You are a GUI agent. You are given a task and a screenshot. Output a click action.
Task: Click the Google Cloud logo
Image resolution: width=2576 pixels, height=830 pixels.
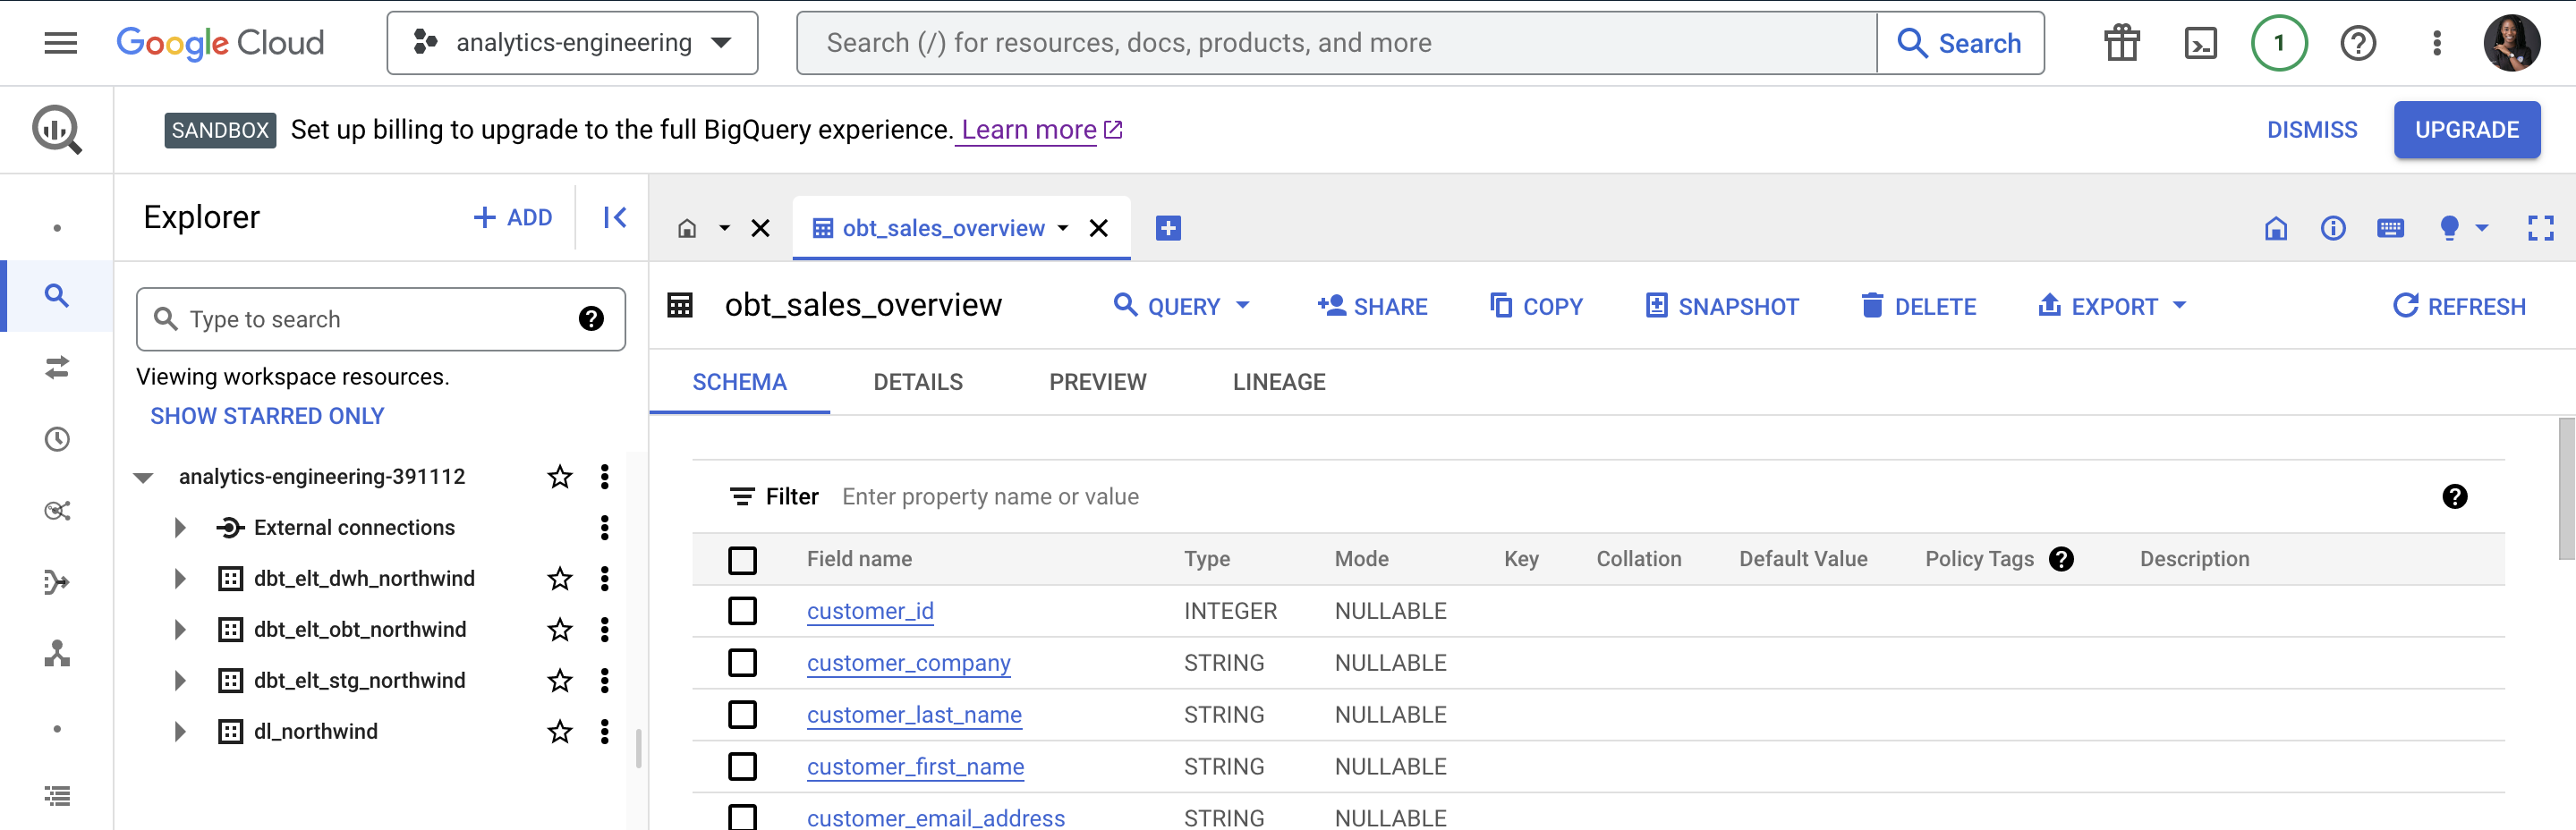(220, 43)
